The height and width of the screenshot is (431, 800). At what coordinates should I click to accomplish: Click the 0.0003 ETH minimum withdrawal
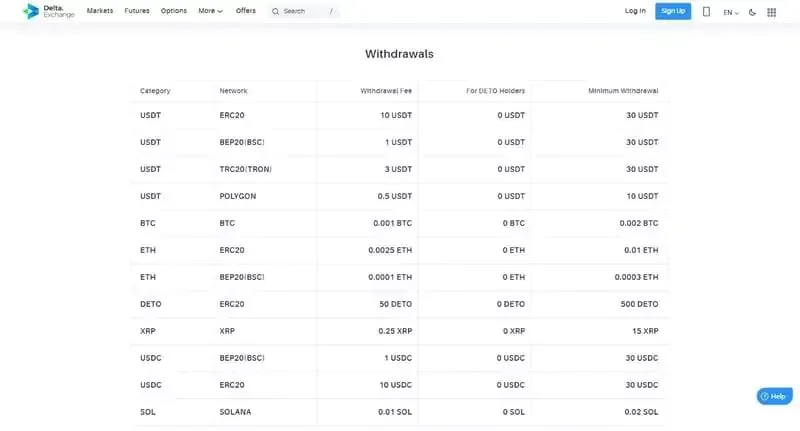[636, 277]
